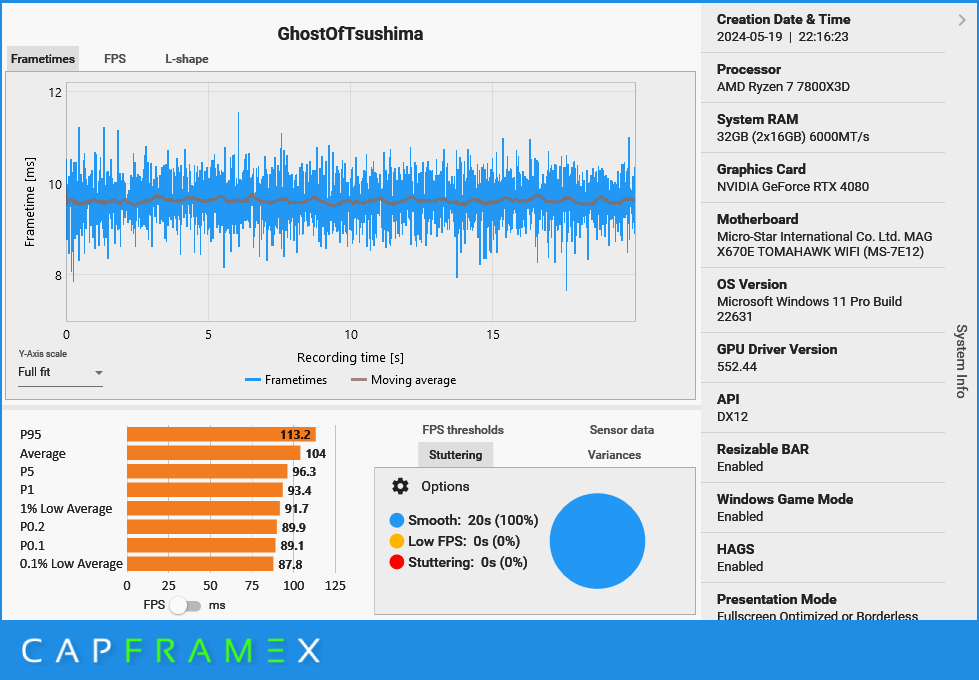
Task: Switch to the FPS chart tab
Action: [115, 59]
